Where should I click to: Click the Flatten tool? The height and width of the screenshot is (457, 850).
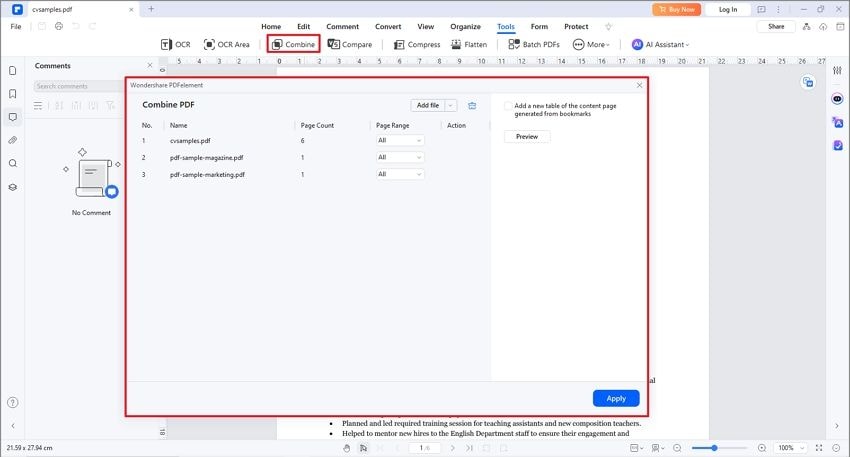(x=469, y=44)
